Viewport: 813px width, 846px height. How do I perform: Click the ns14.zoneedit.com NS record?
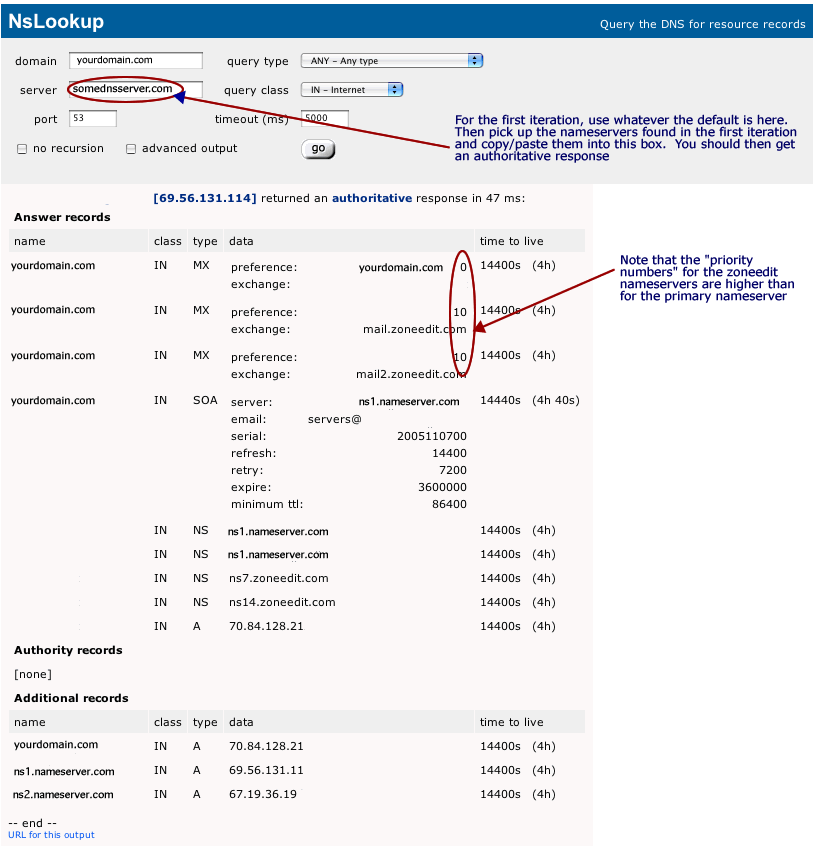point(281,602)
